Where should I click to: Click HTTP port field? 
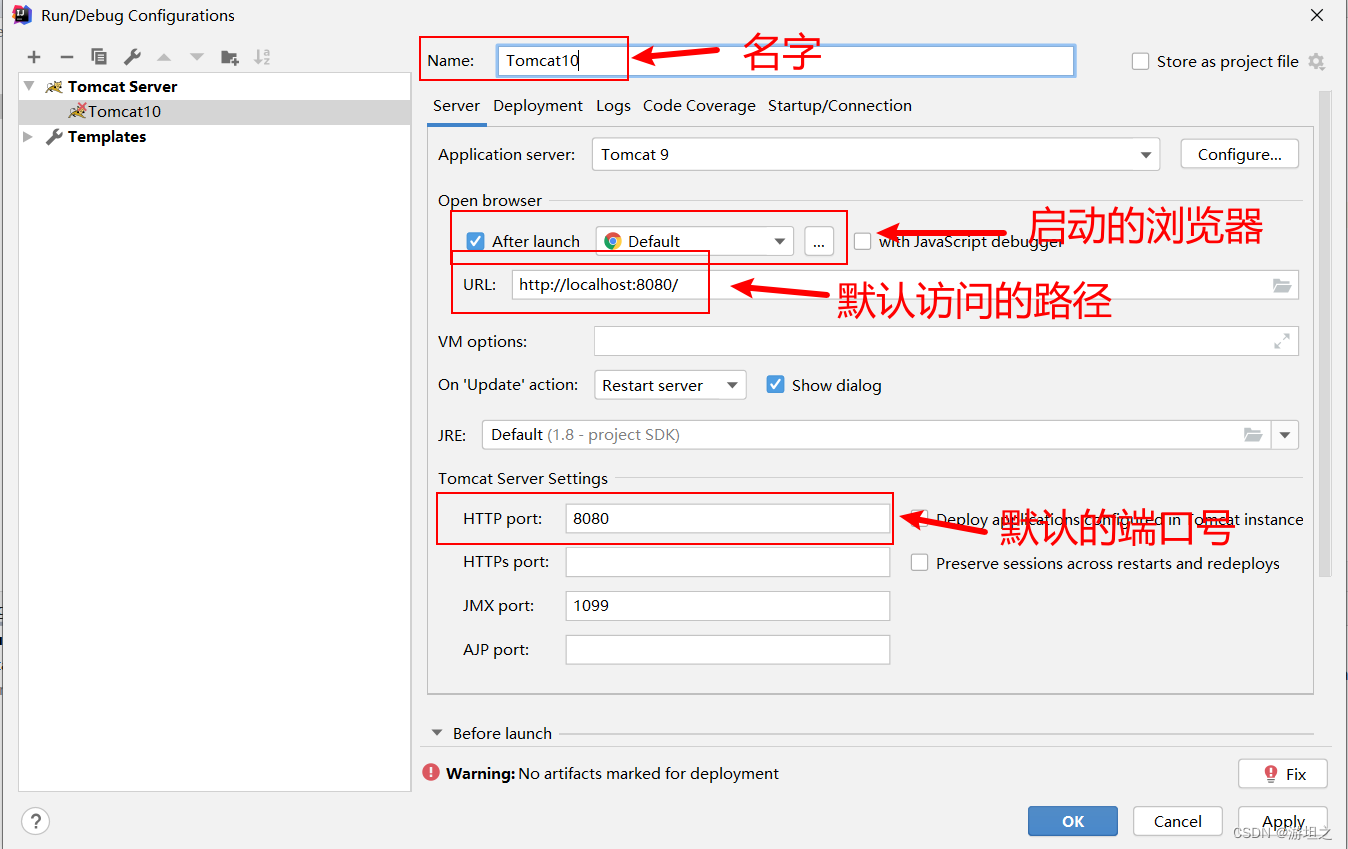[x=728, y=519]
